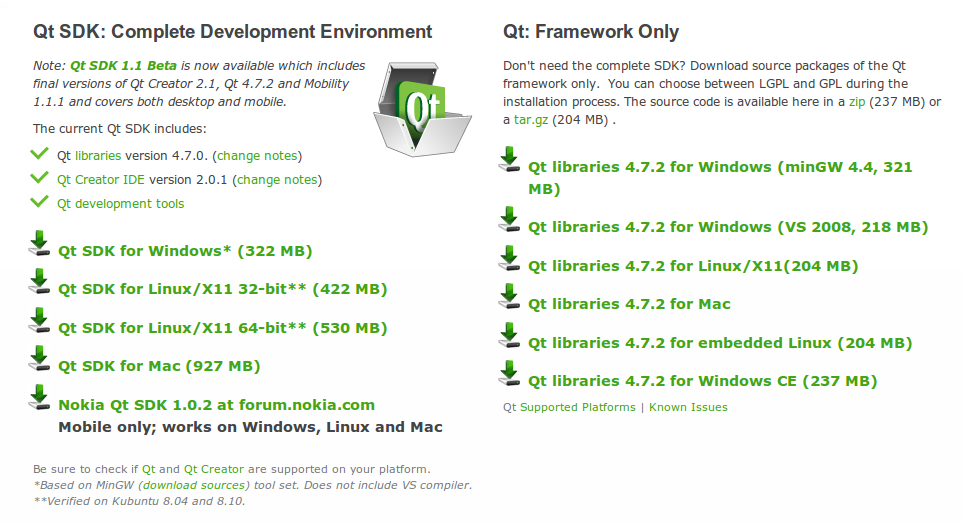The height and width of the screenshot is (522, 962).
Task: Open the Qt Creator IDE link
Action: point(101,180)
